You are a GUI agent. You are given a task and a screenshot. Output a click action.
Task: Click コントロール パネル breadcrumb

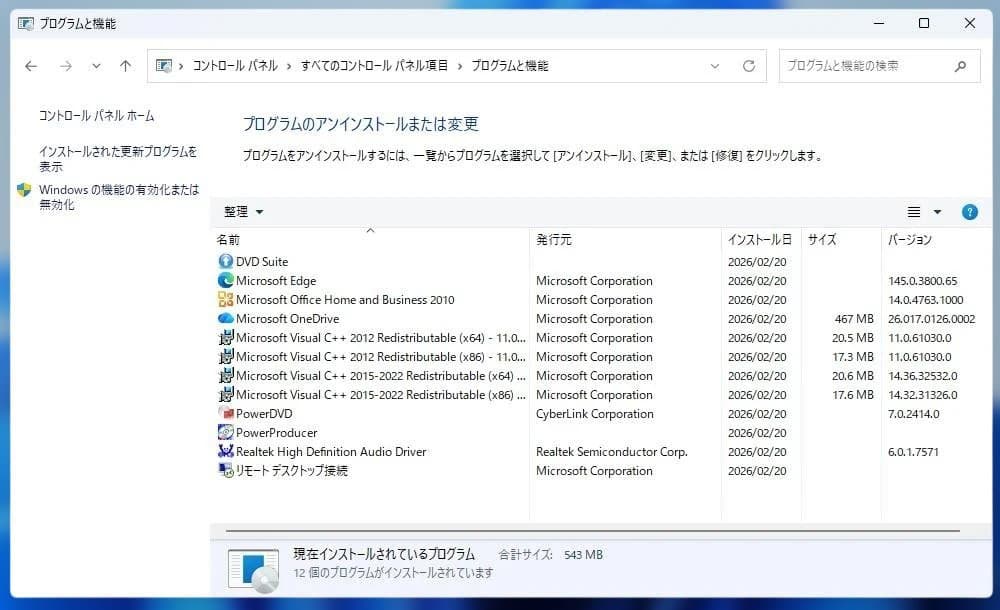tap(235, 66)
